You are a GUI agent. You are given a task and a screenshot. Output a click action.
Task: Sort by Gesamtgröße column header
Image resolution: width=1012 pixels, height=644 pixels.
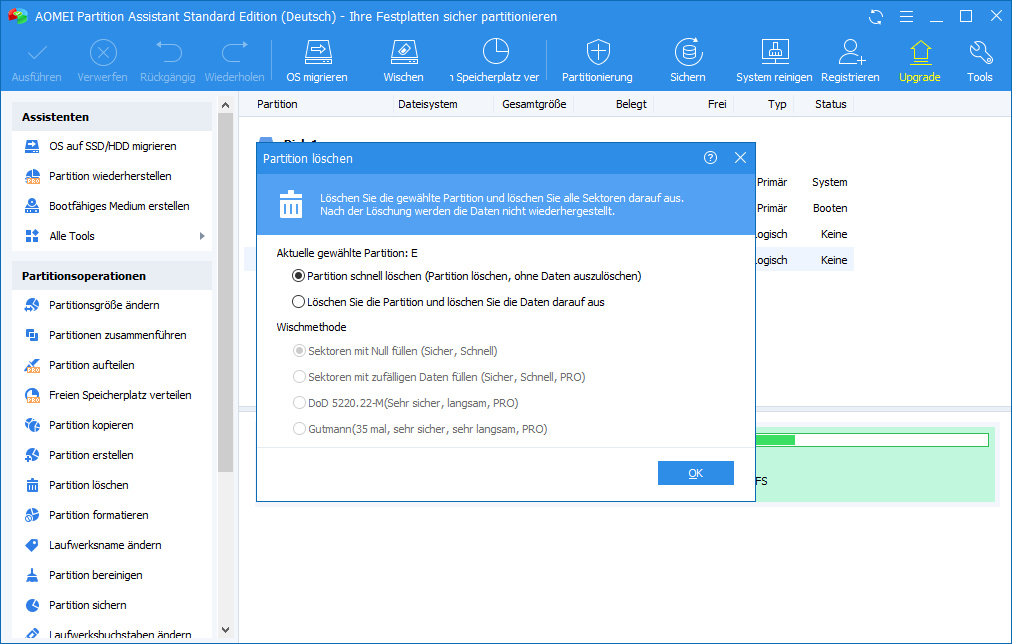click(534, 105)
